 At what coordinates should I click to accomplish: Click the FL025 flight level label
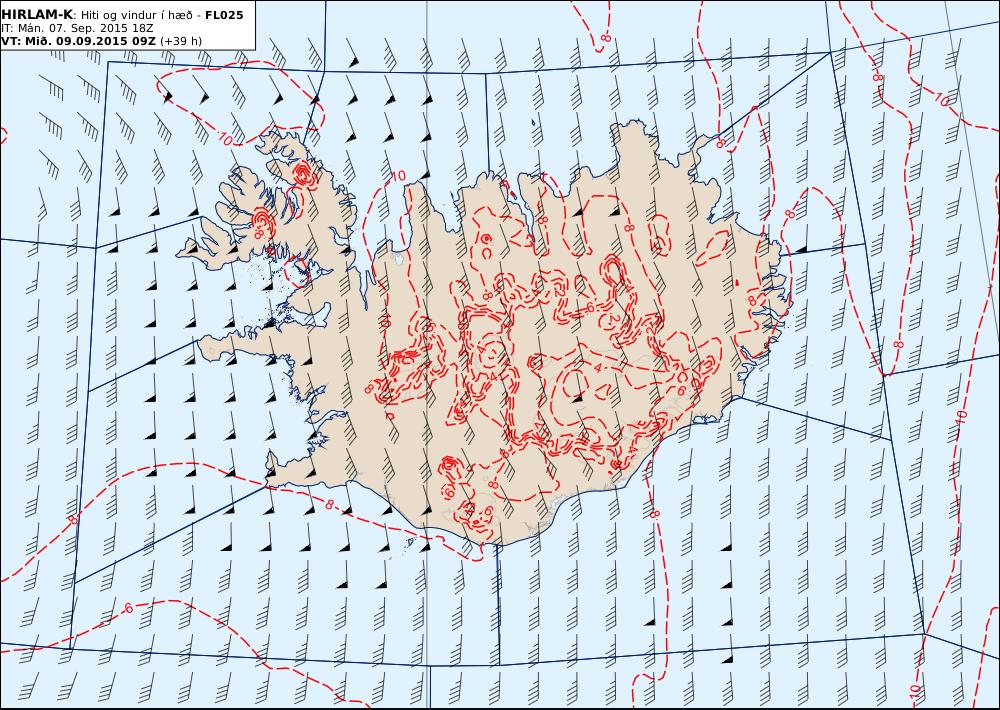[224, 15]
